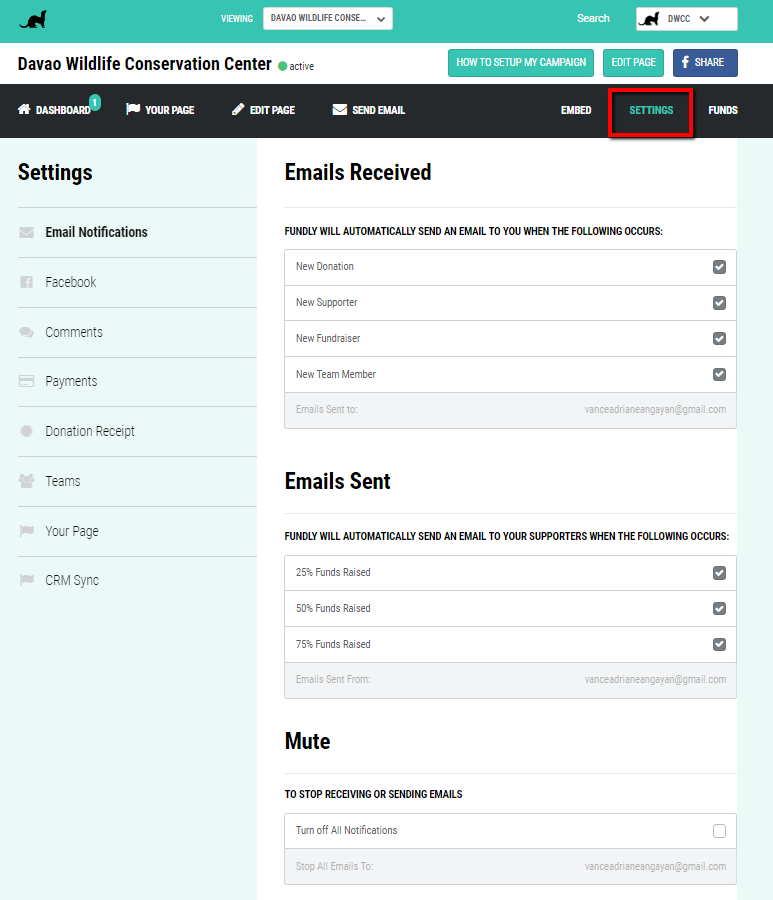Click the home icon beside Dashboard
The width and height of the screenshot is (773, 900).
coord(24,109)
